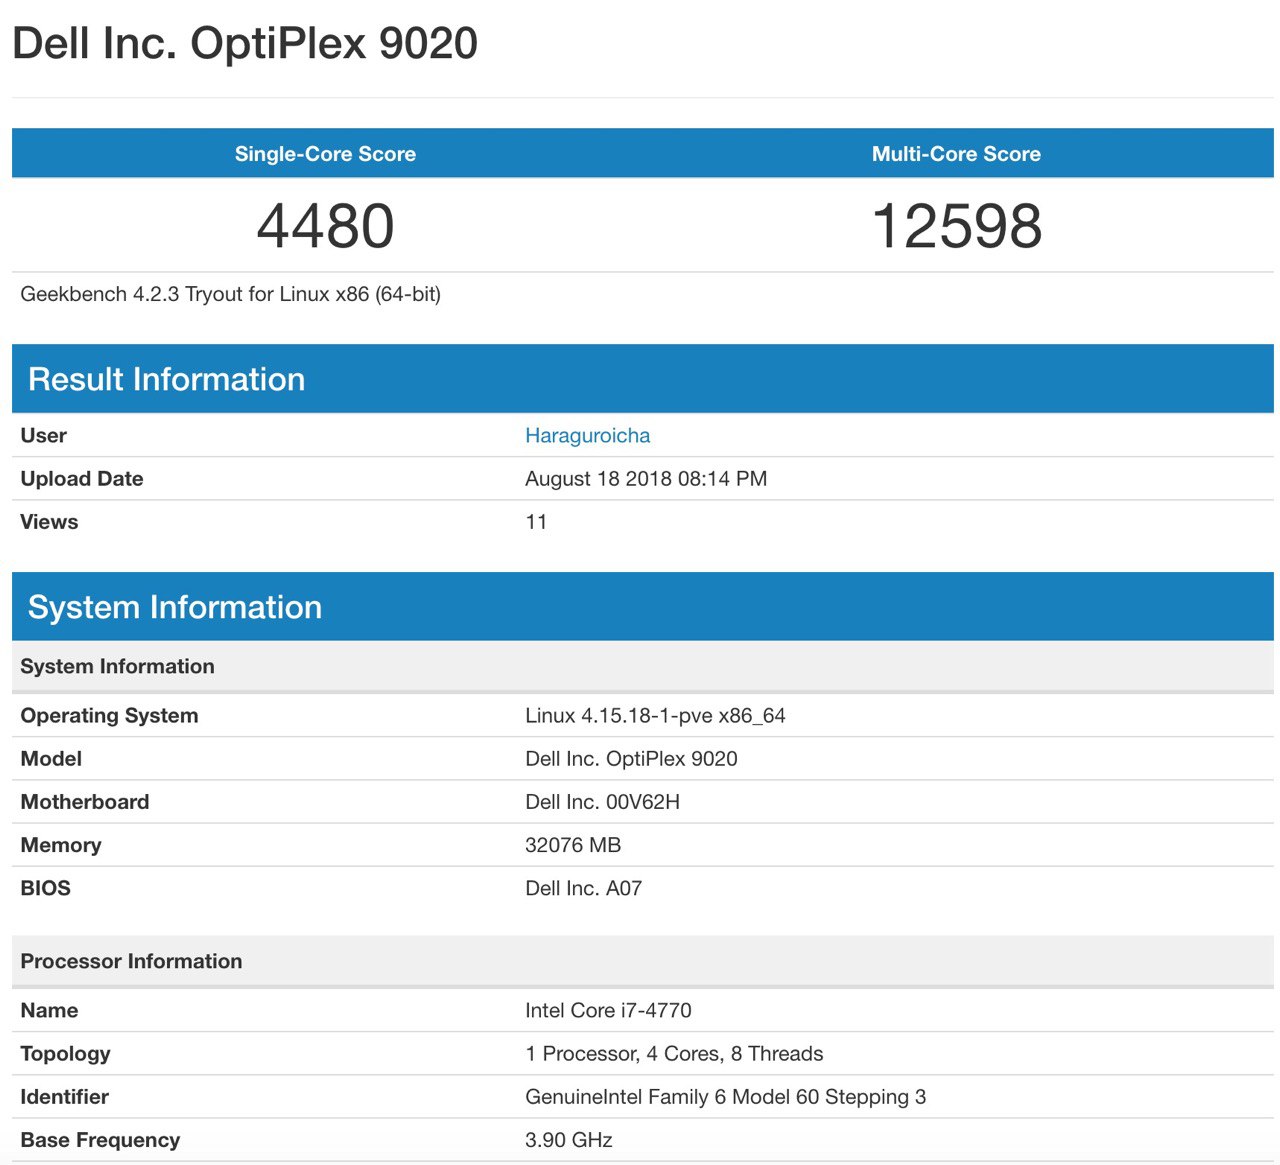Select the BIOS value Dell Inc. A07
This screenshot has height=1165, width=1280.
click(x=583, y=888)
